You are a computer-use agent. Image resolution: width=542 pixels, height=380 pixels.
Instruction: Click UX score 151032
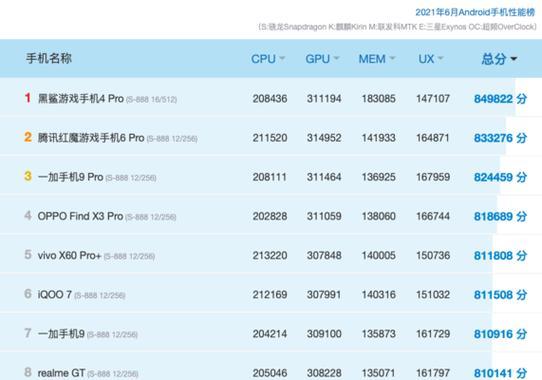click(x=433, y=295)
